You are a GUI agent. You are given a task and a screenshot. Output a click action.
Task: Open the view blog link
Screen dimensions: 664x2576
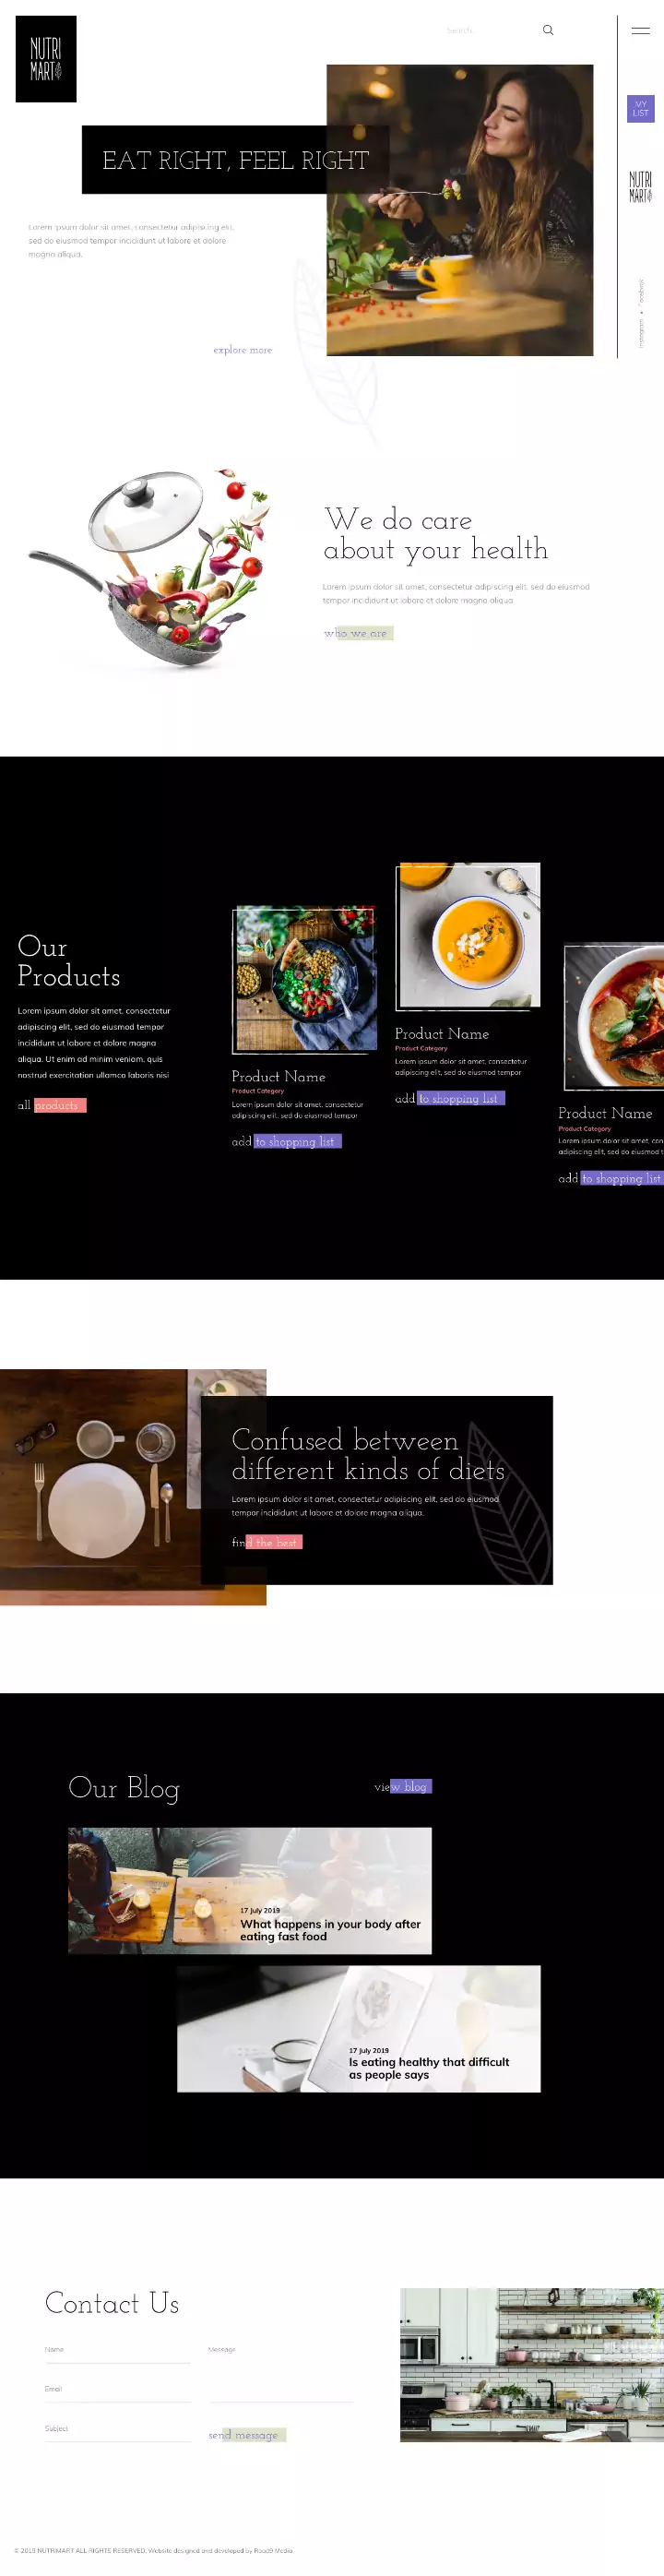(x=403, y=1786)
